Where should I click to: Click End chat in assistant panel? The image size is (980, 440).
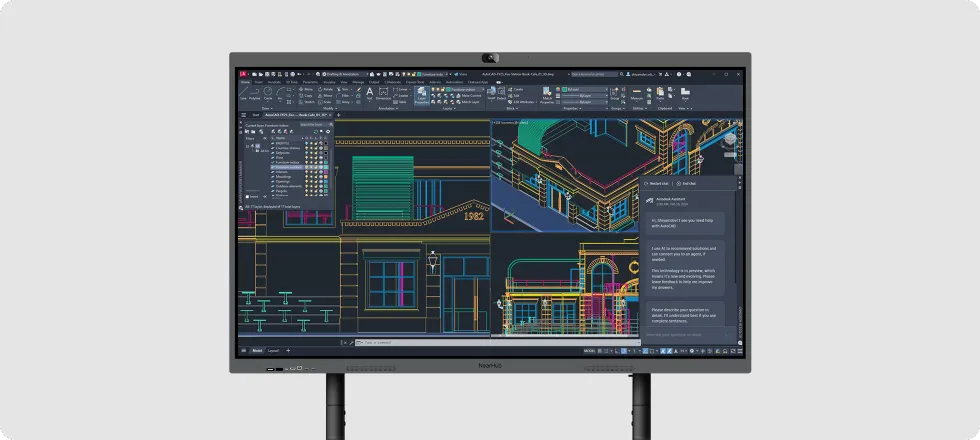click(686, 184)
